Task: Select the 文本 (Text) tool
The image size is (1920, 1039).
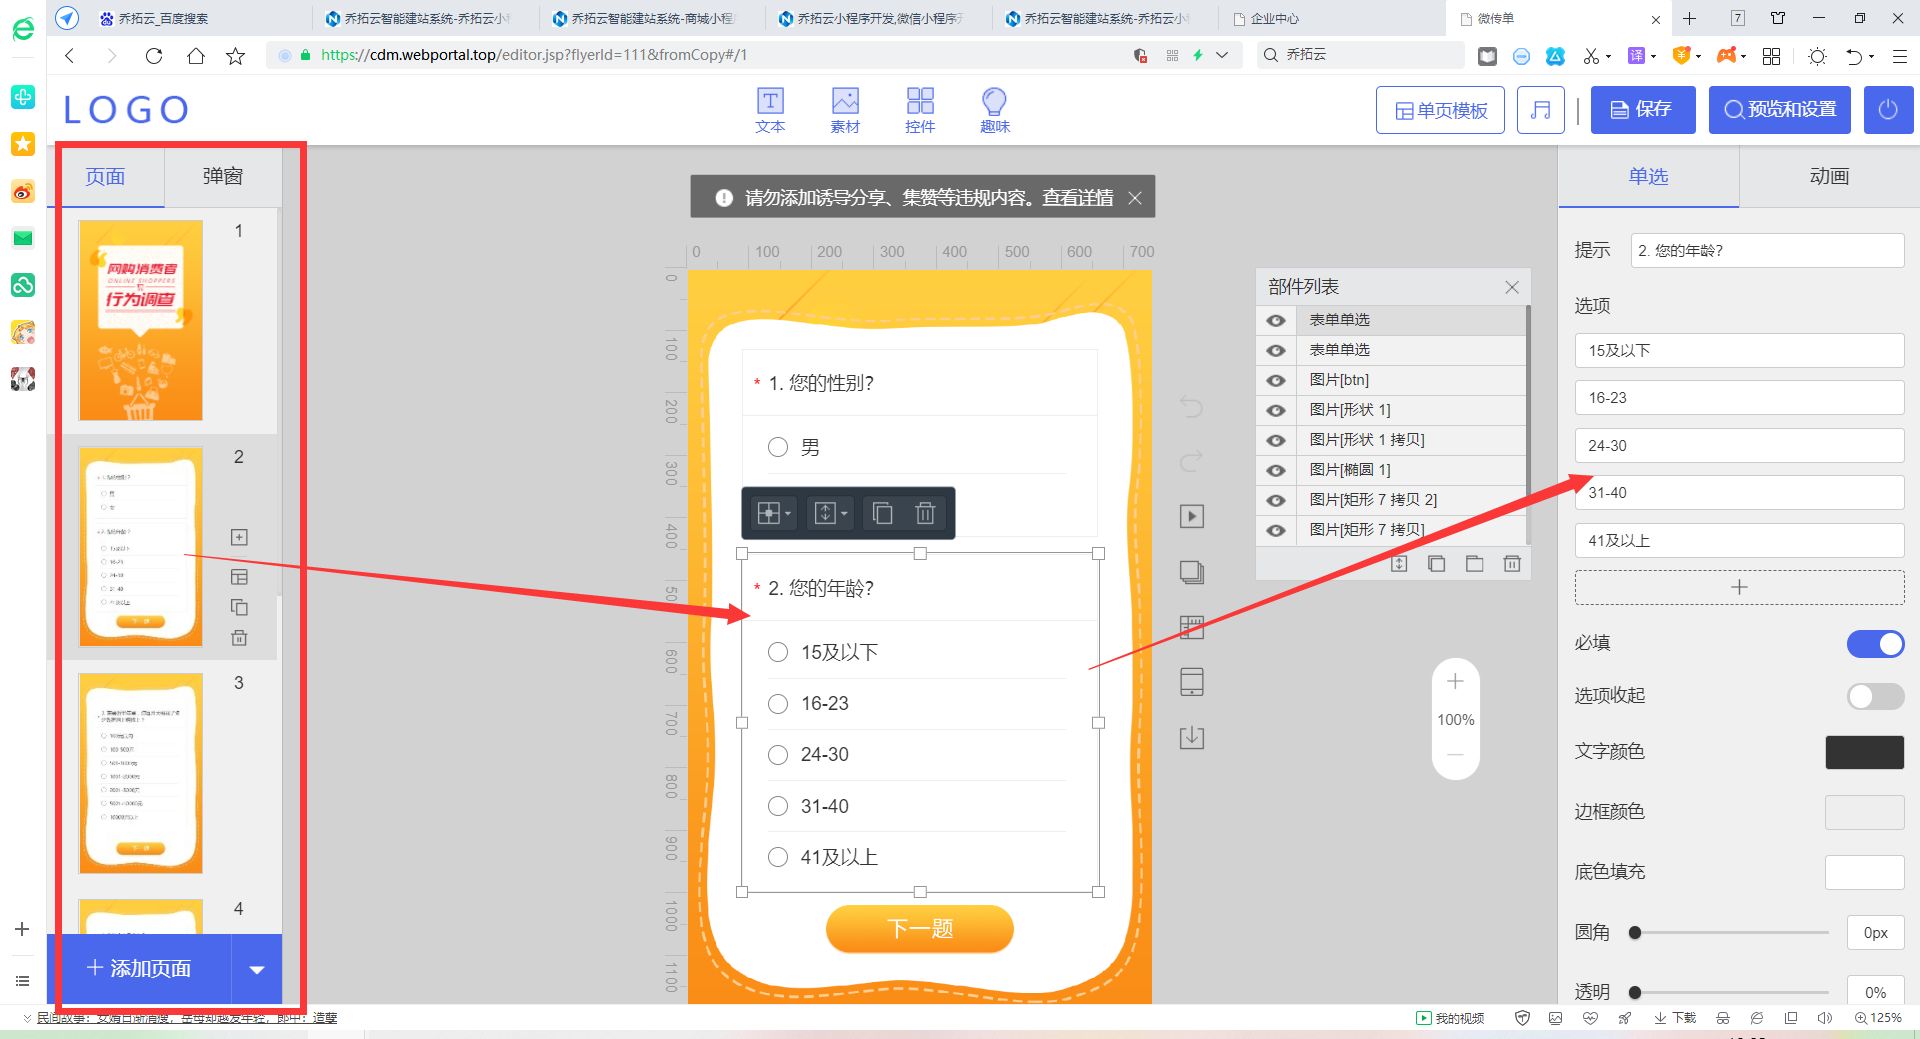Action: 770,108
